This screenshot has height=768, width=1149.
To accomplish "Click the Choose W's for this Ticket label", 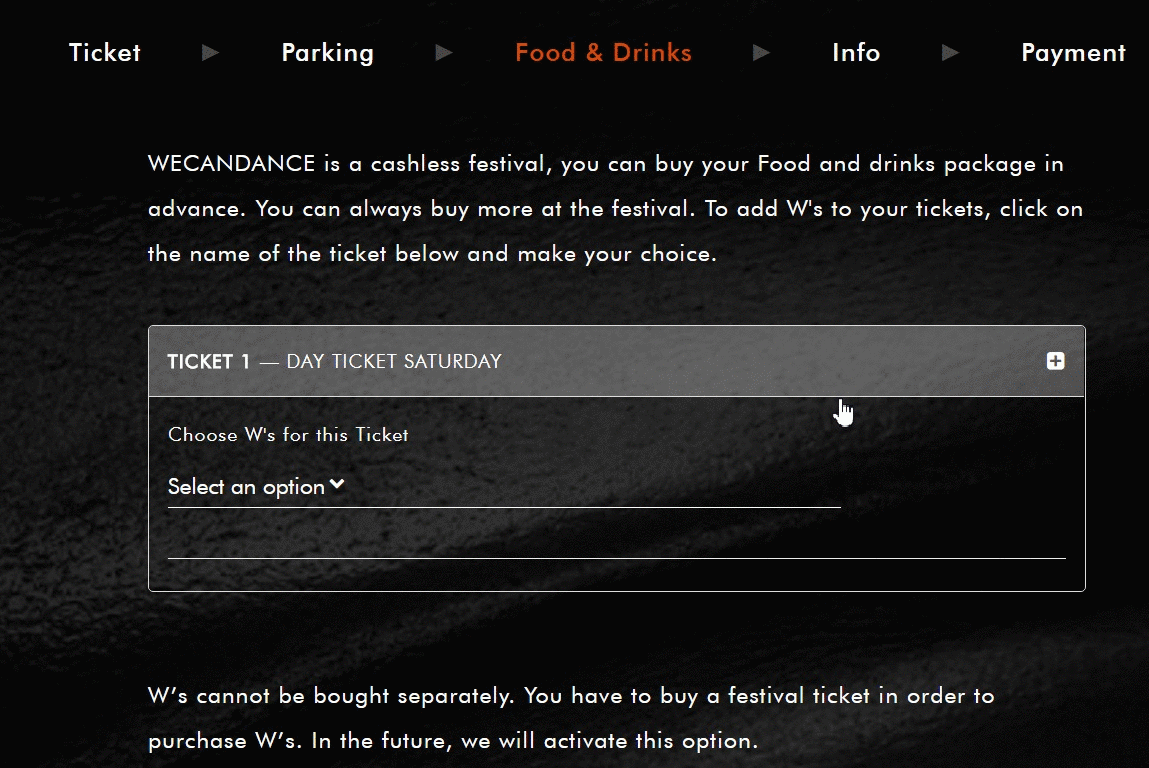I will coord(288,435).
